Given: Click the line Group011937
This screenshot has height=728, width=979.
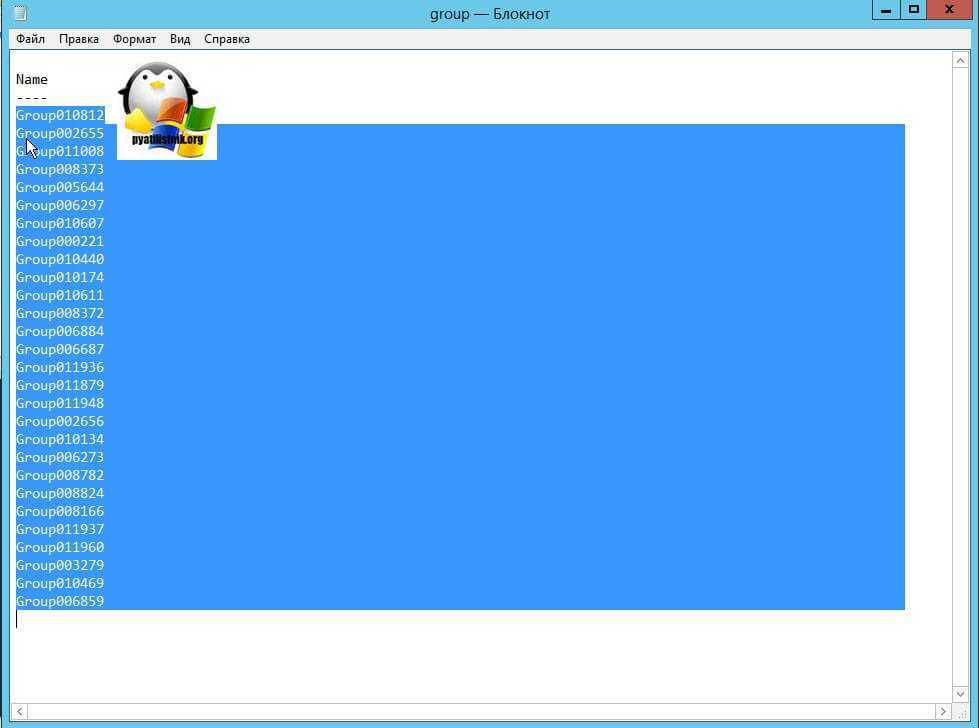Looking at the screenshot, I should pos(60,529).
